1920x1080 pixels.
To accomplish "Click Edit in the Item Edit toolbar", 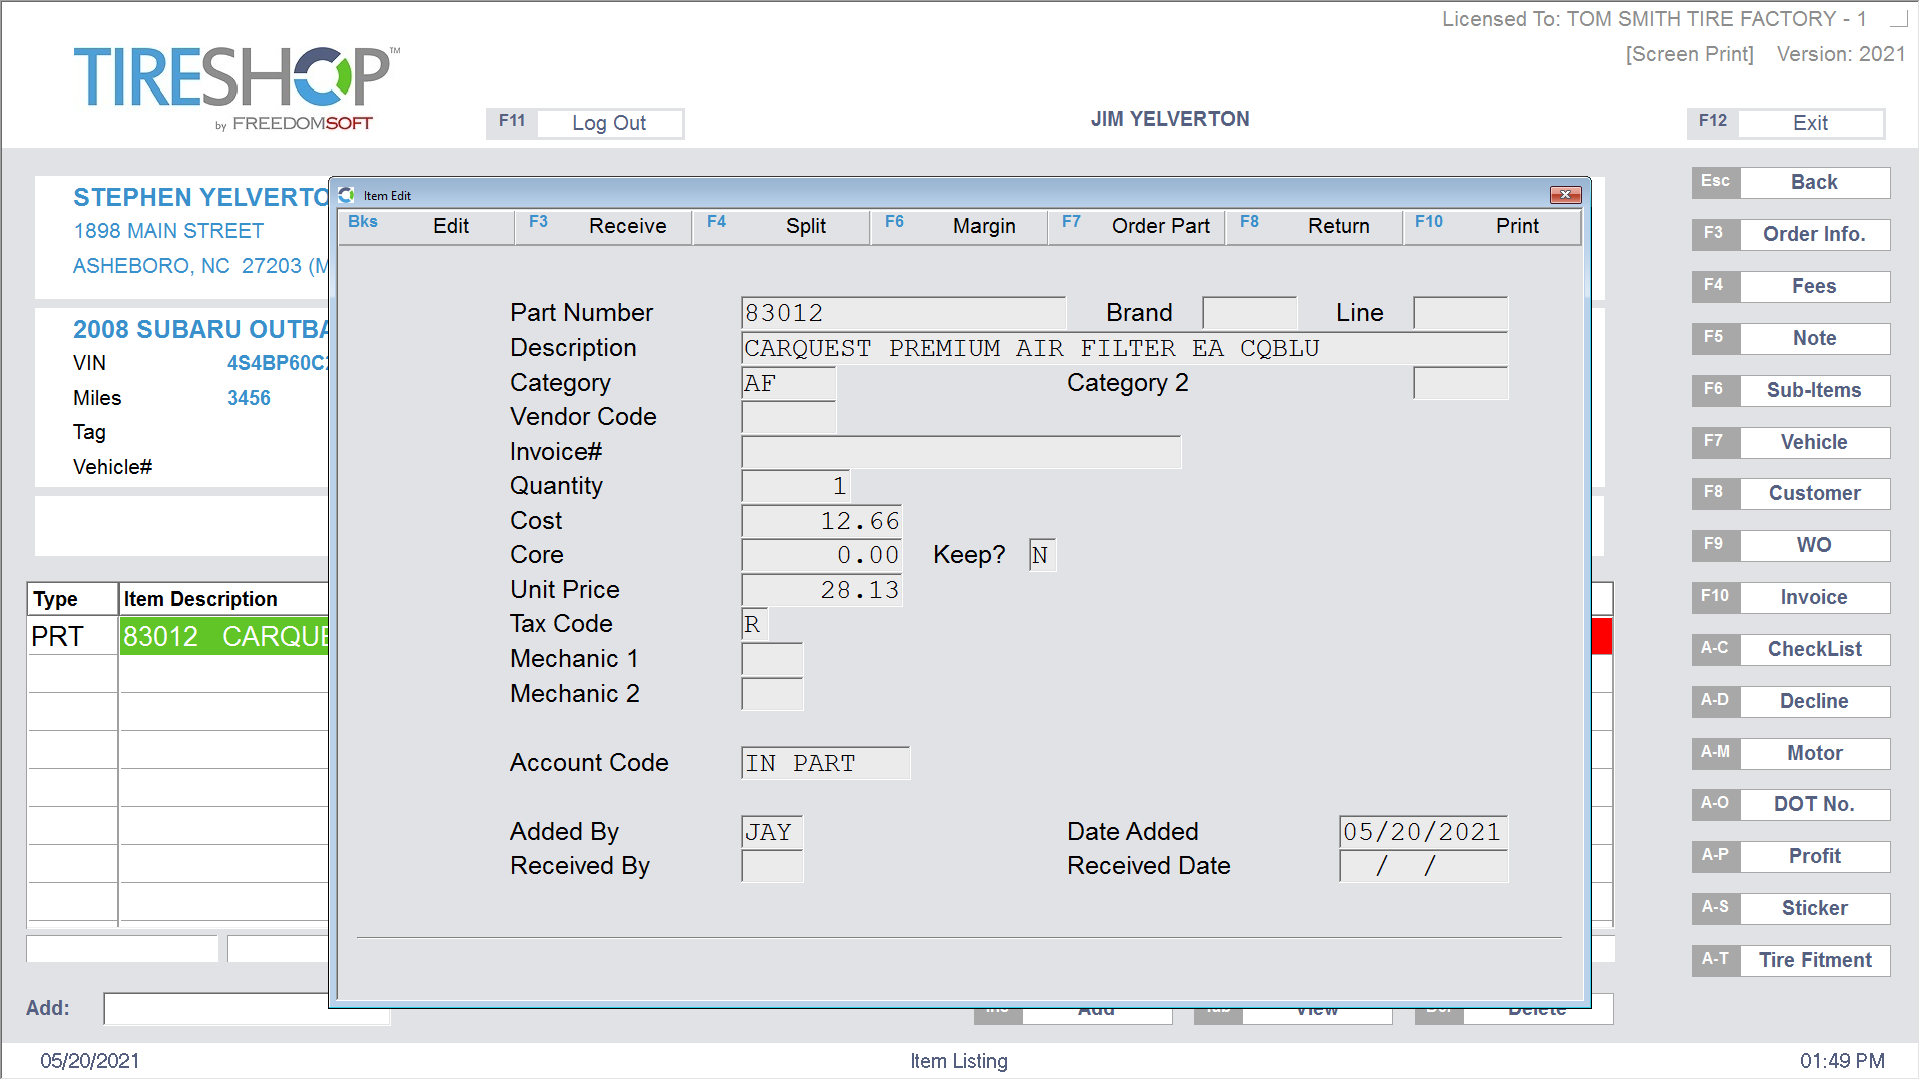I will tap(427, 226).
